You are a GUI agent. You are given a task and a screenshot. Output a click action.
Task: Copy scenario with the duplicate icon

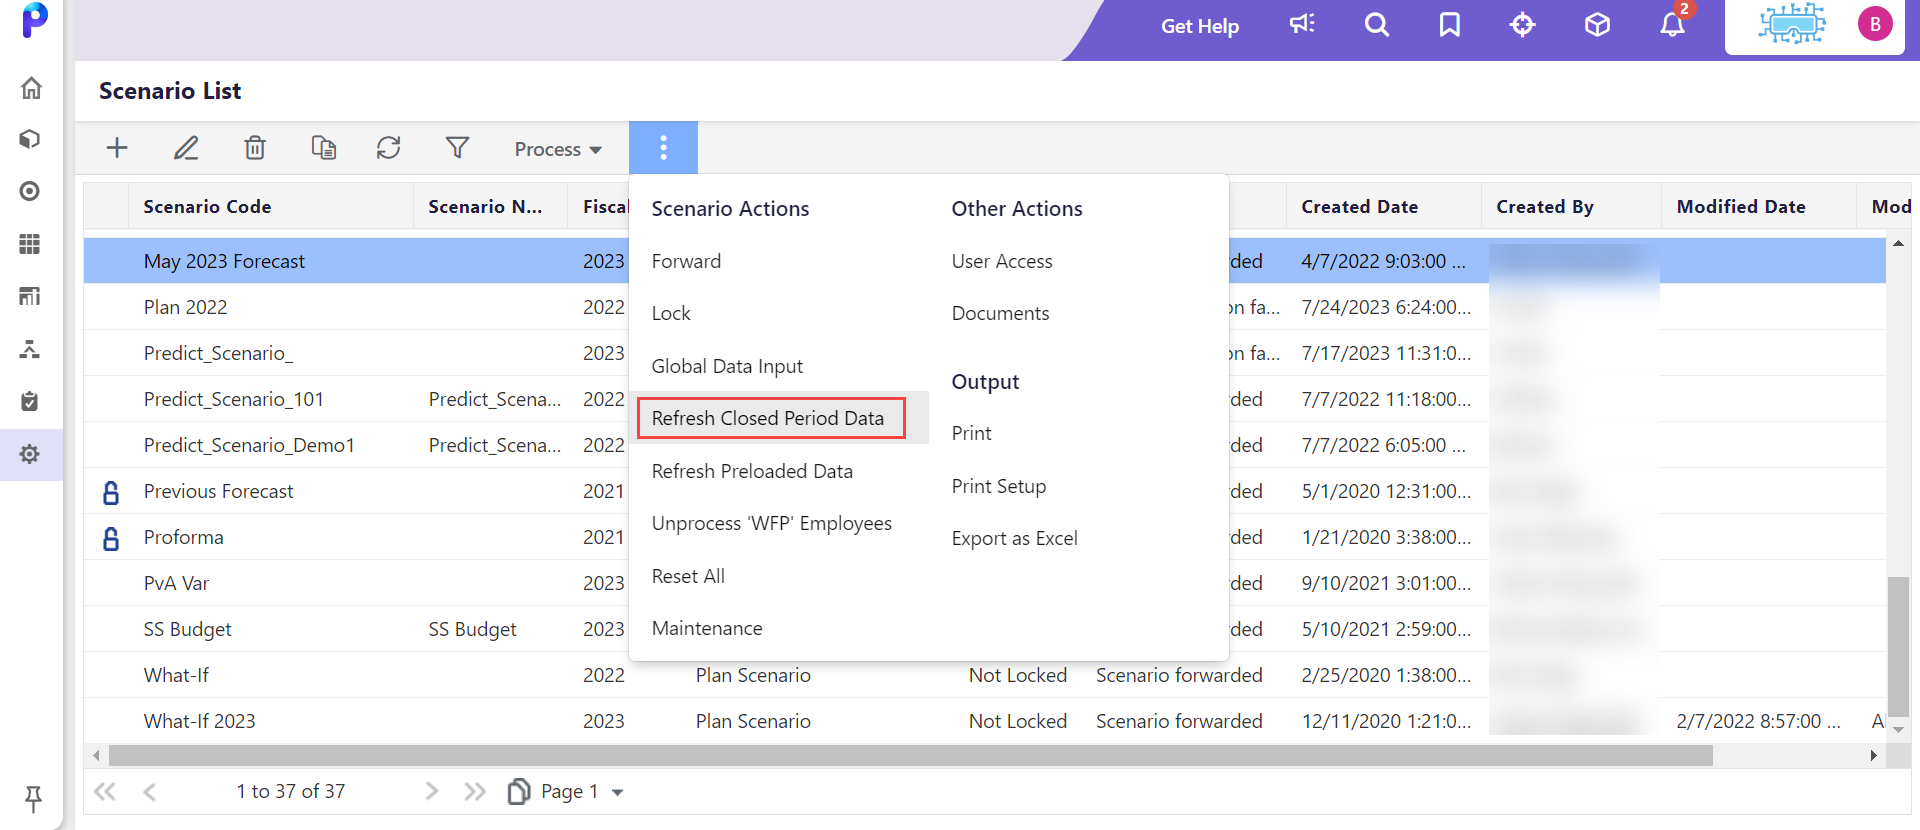[323, 148]
